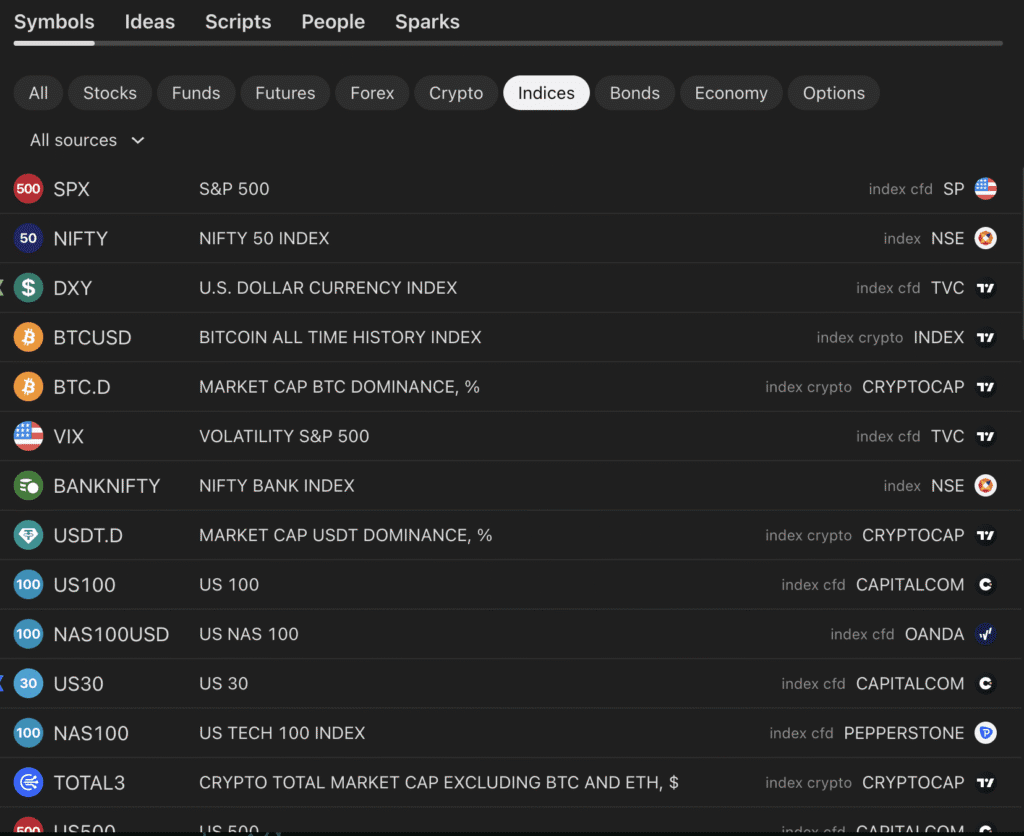Click CRYPTOCAP icon in USDT.D row
This screenshot has width=1024, height=836.
[x=985, y=535]
